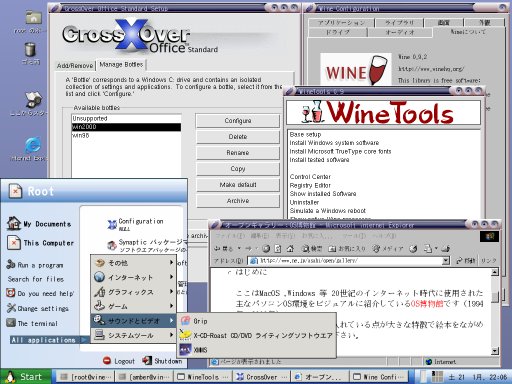Click the Shutdown icon in Root menu
This screenshot has width=512, height=384.
(147, 361)
